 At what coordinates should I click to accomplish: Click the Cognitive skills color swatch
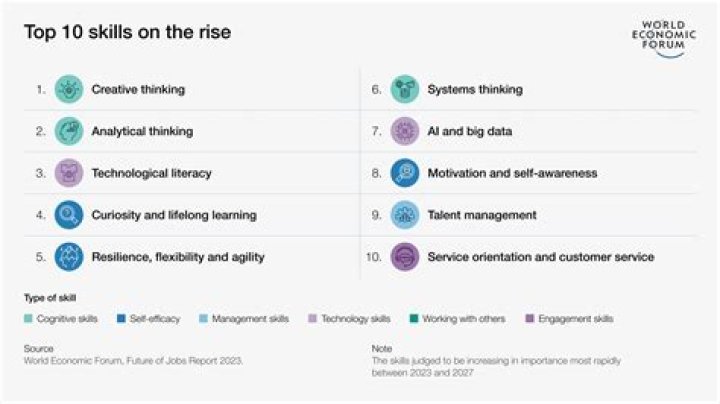tap(28, 319)
